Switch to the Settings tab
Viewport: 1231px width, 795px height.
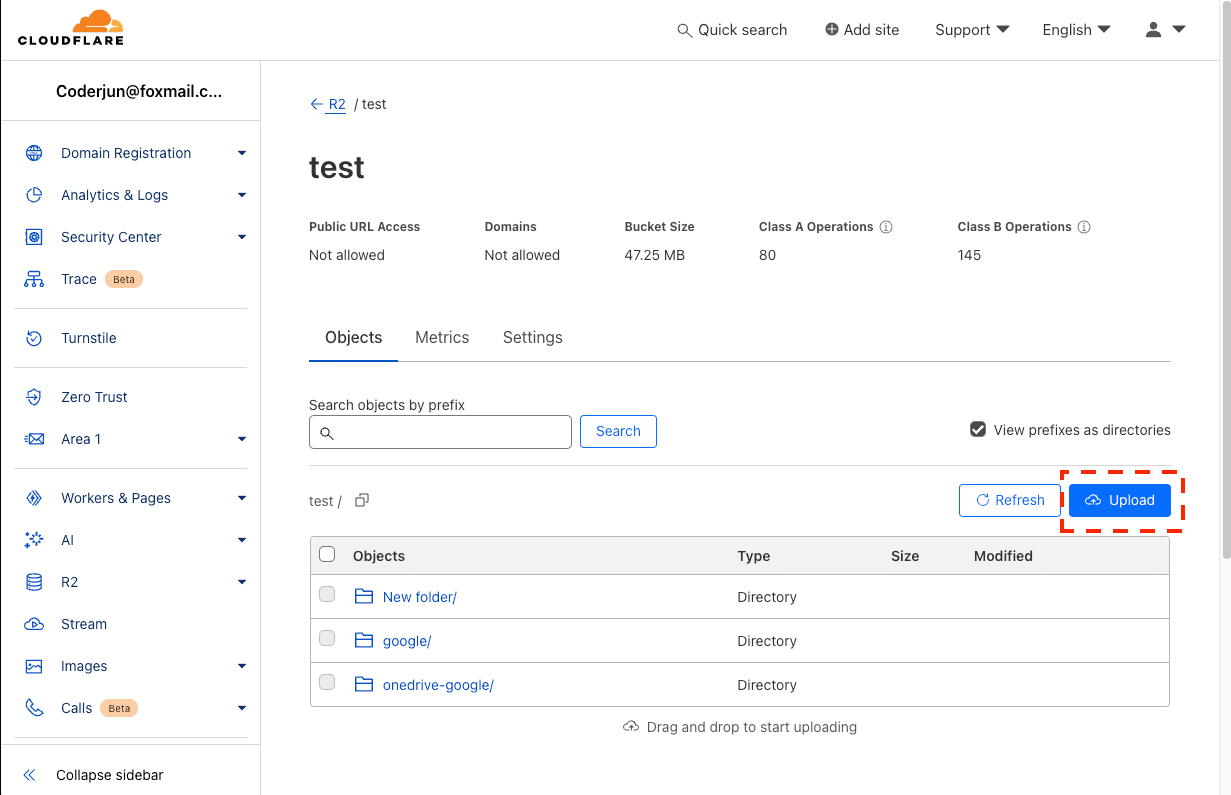point(533,337)
